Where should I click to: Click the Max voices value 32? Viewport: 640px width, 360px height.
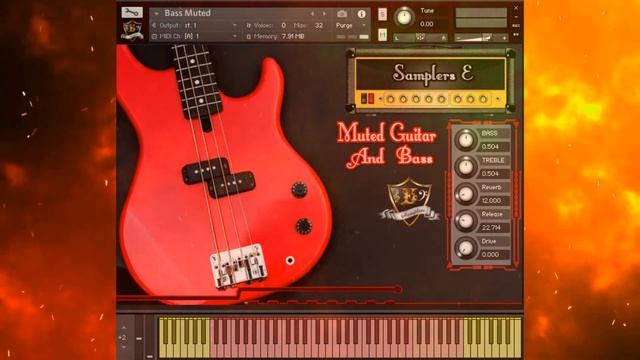(319, 25)
